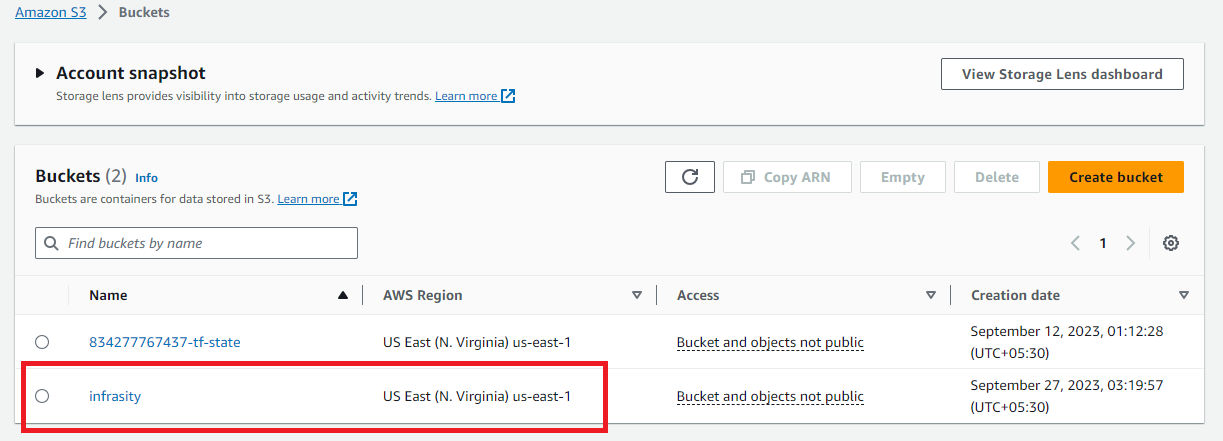Sort by Name column arrow

[343, 295]
